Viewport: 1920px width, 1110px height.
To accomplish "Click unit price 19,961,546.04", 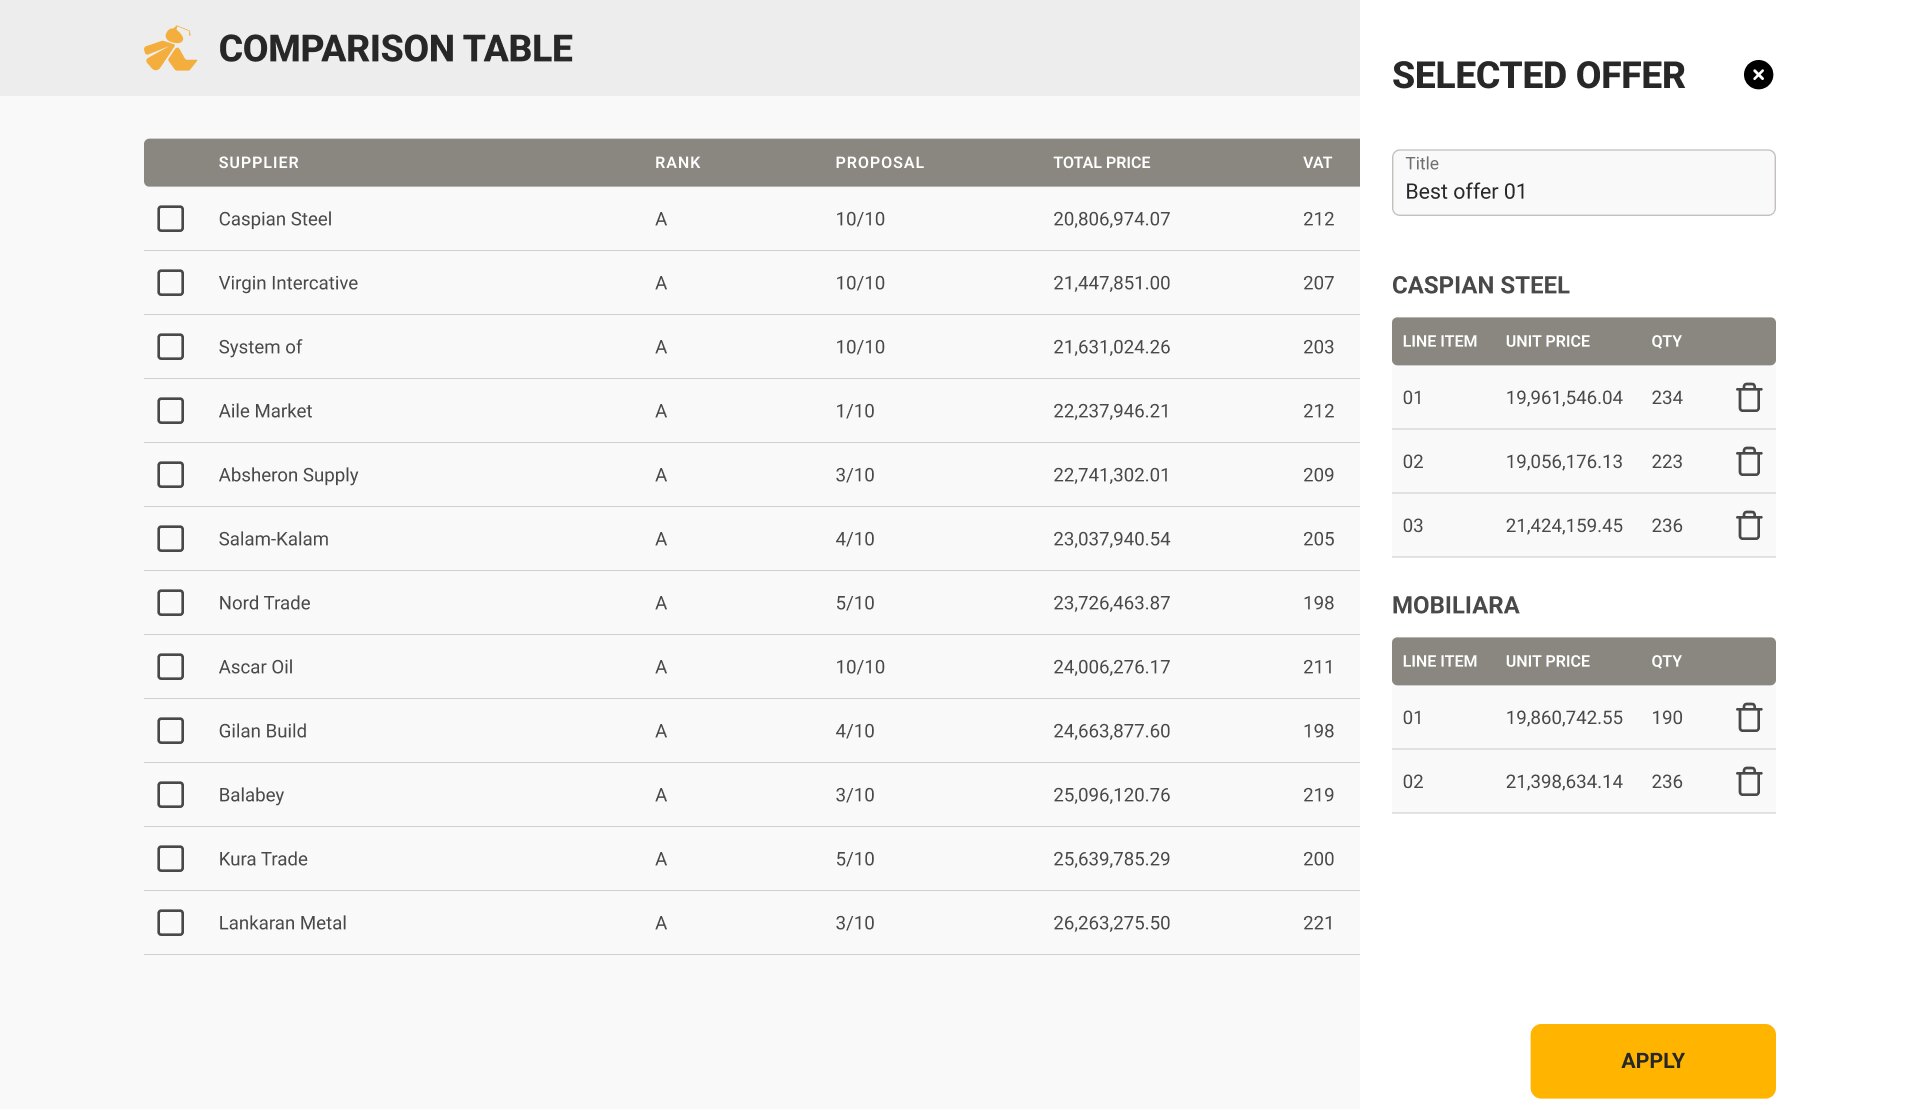I will coord(1564,397).
